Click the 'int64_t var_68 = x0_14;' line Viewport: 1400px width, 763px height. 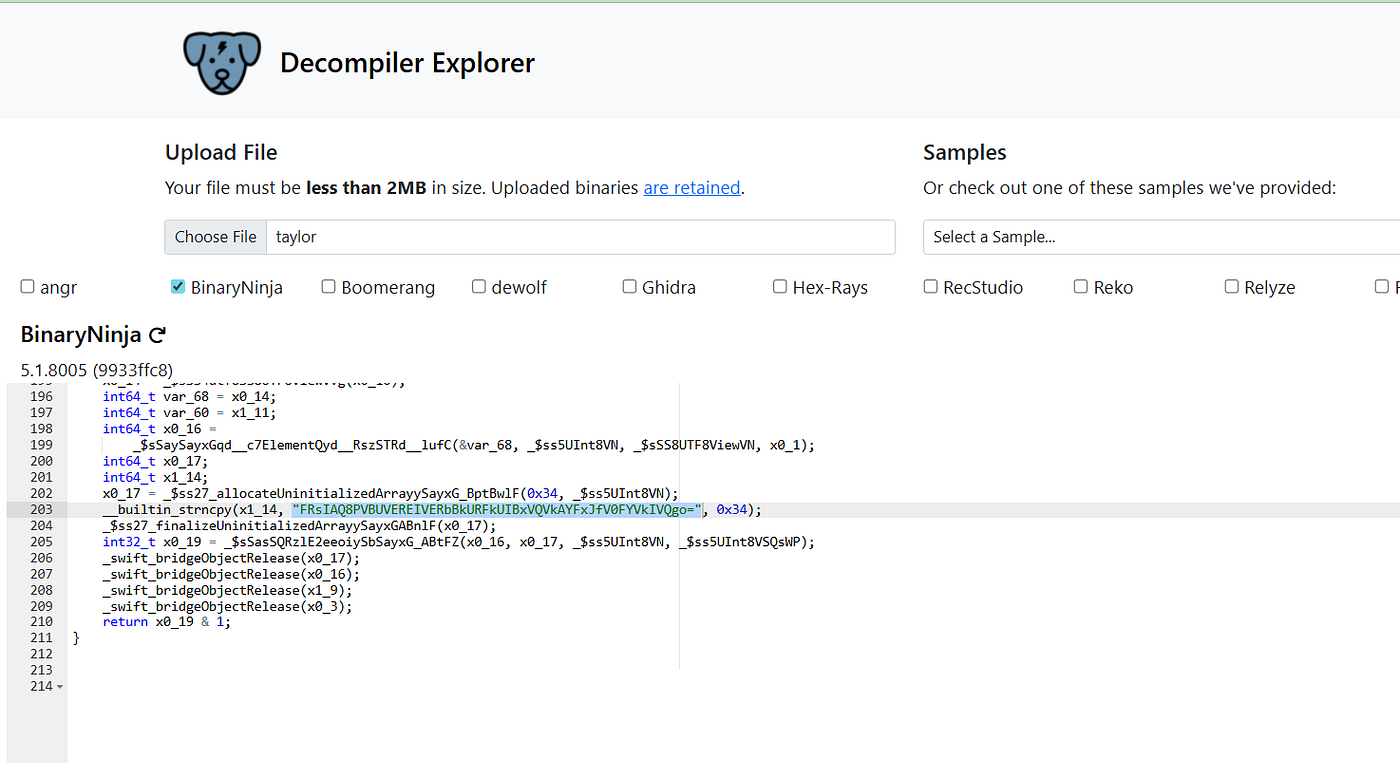pos(190,396)
